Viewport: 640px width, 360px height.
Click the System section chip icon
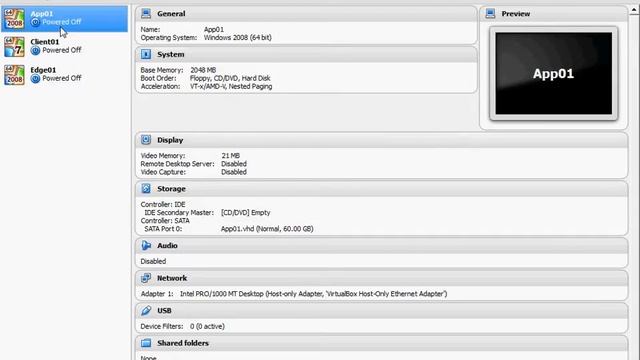click(146, 54)
